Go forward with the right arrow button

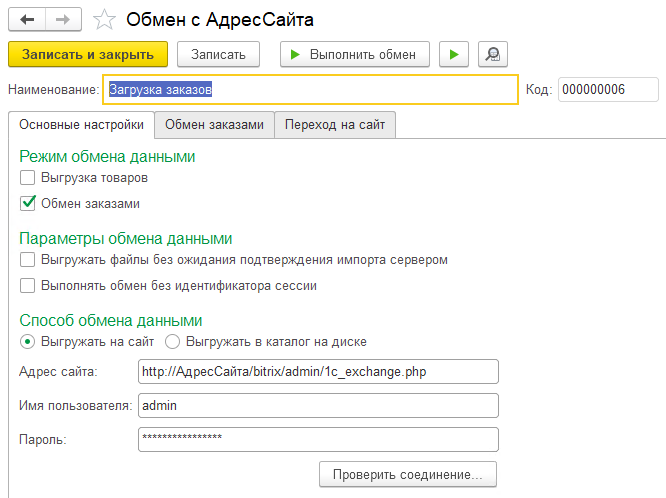pos(63,20)
